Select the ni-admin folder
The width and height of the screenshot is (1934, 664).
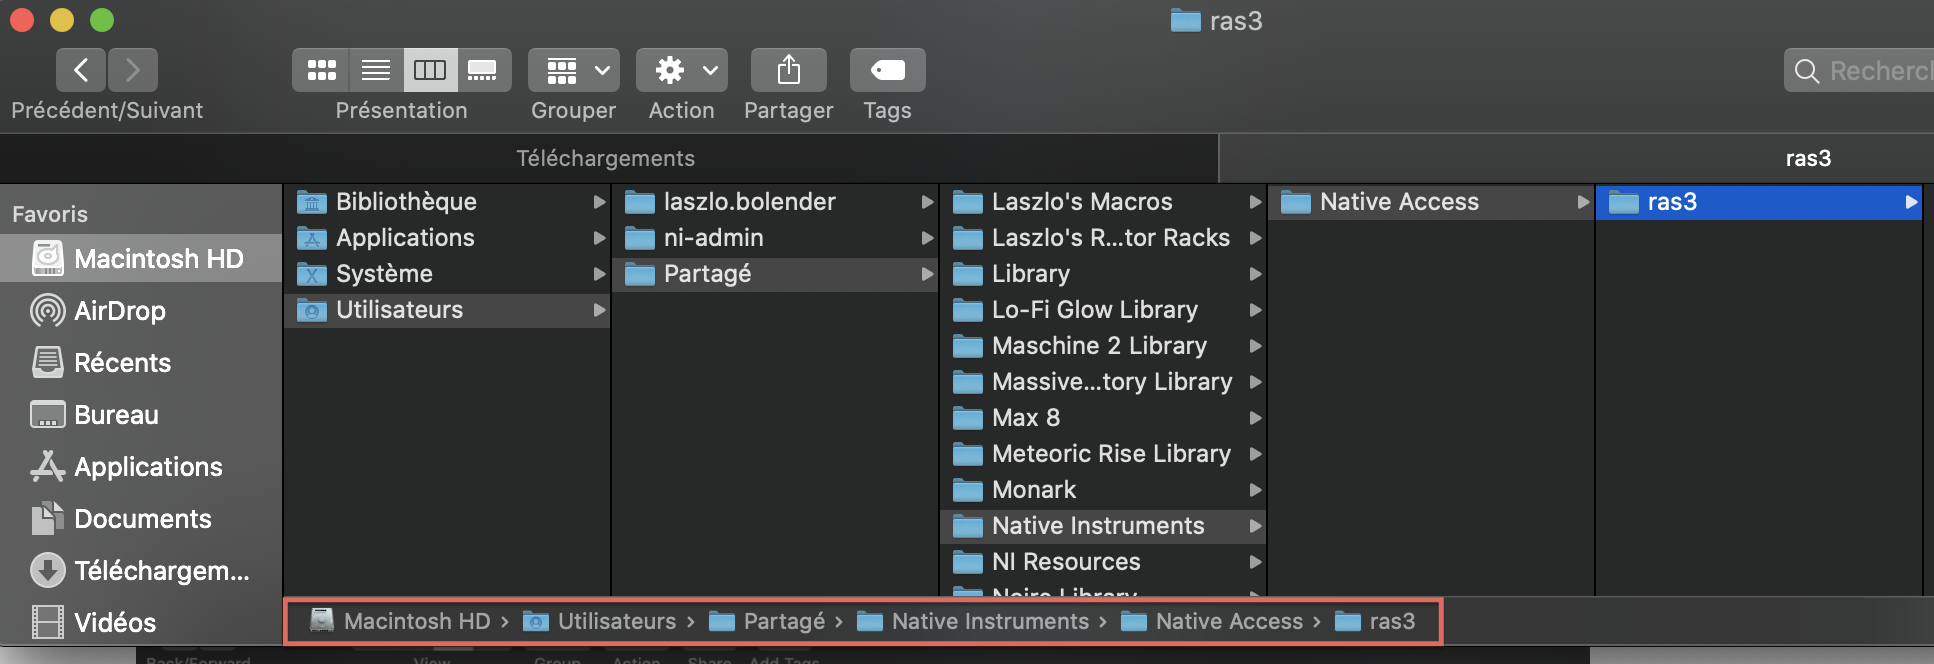tap(775, 238)
